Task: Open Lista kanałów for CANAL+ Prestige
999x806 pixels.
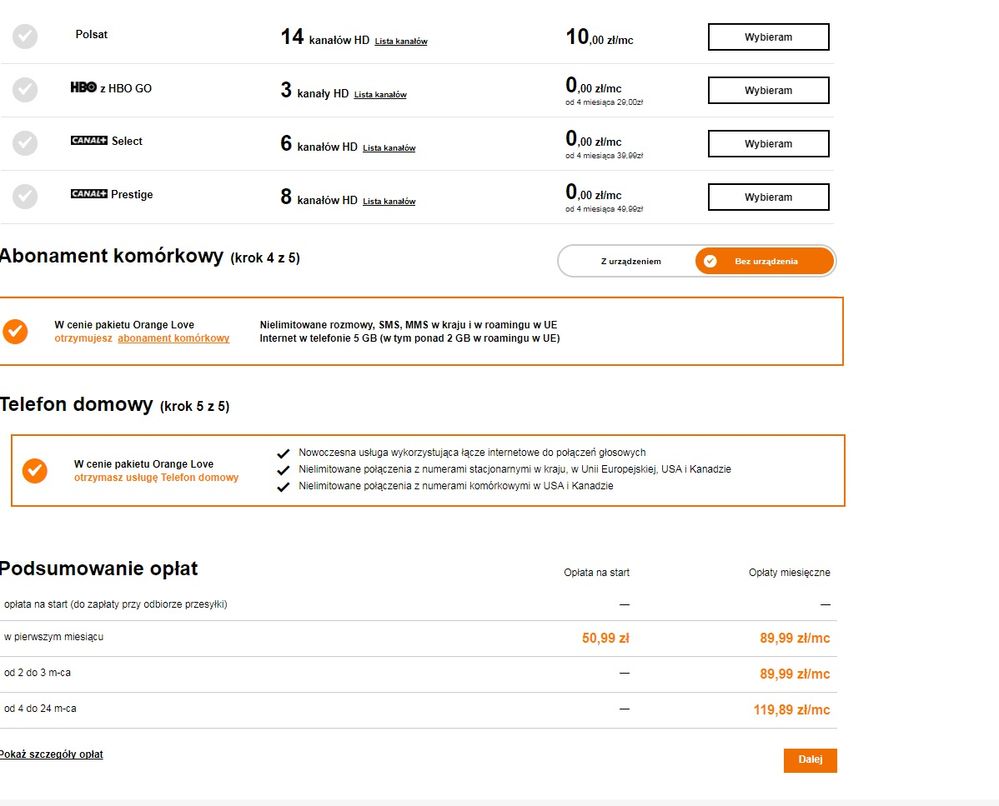Action: (x=389, y=201)
